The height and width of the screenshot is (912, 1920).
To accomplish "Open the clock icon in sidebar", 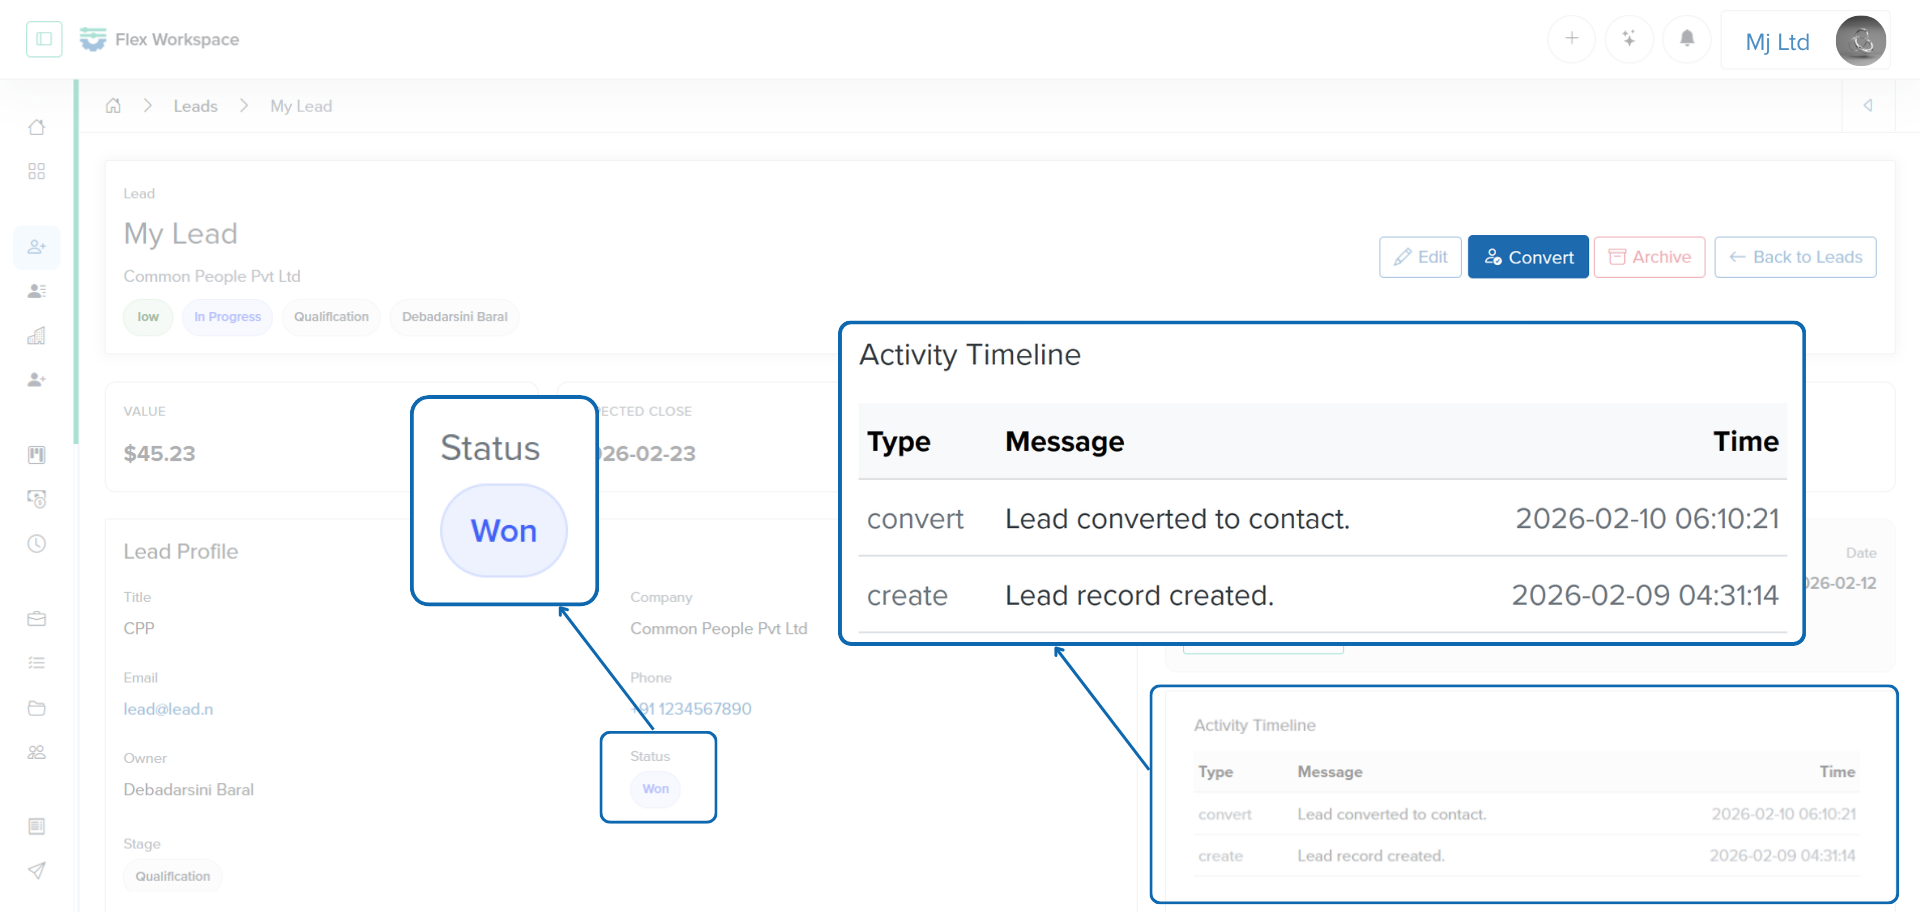I will [37, 544].
